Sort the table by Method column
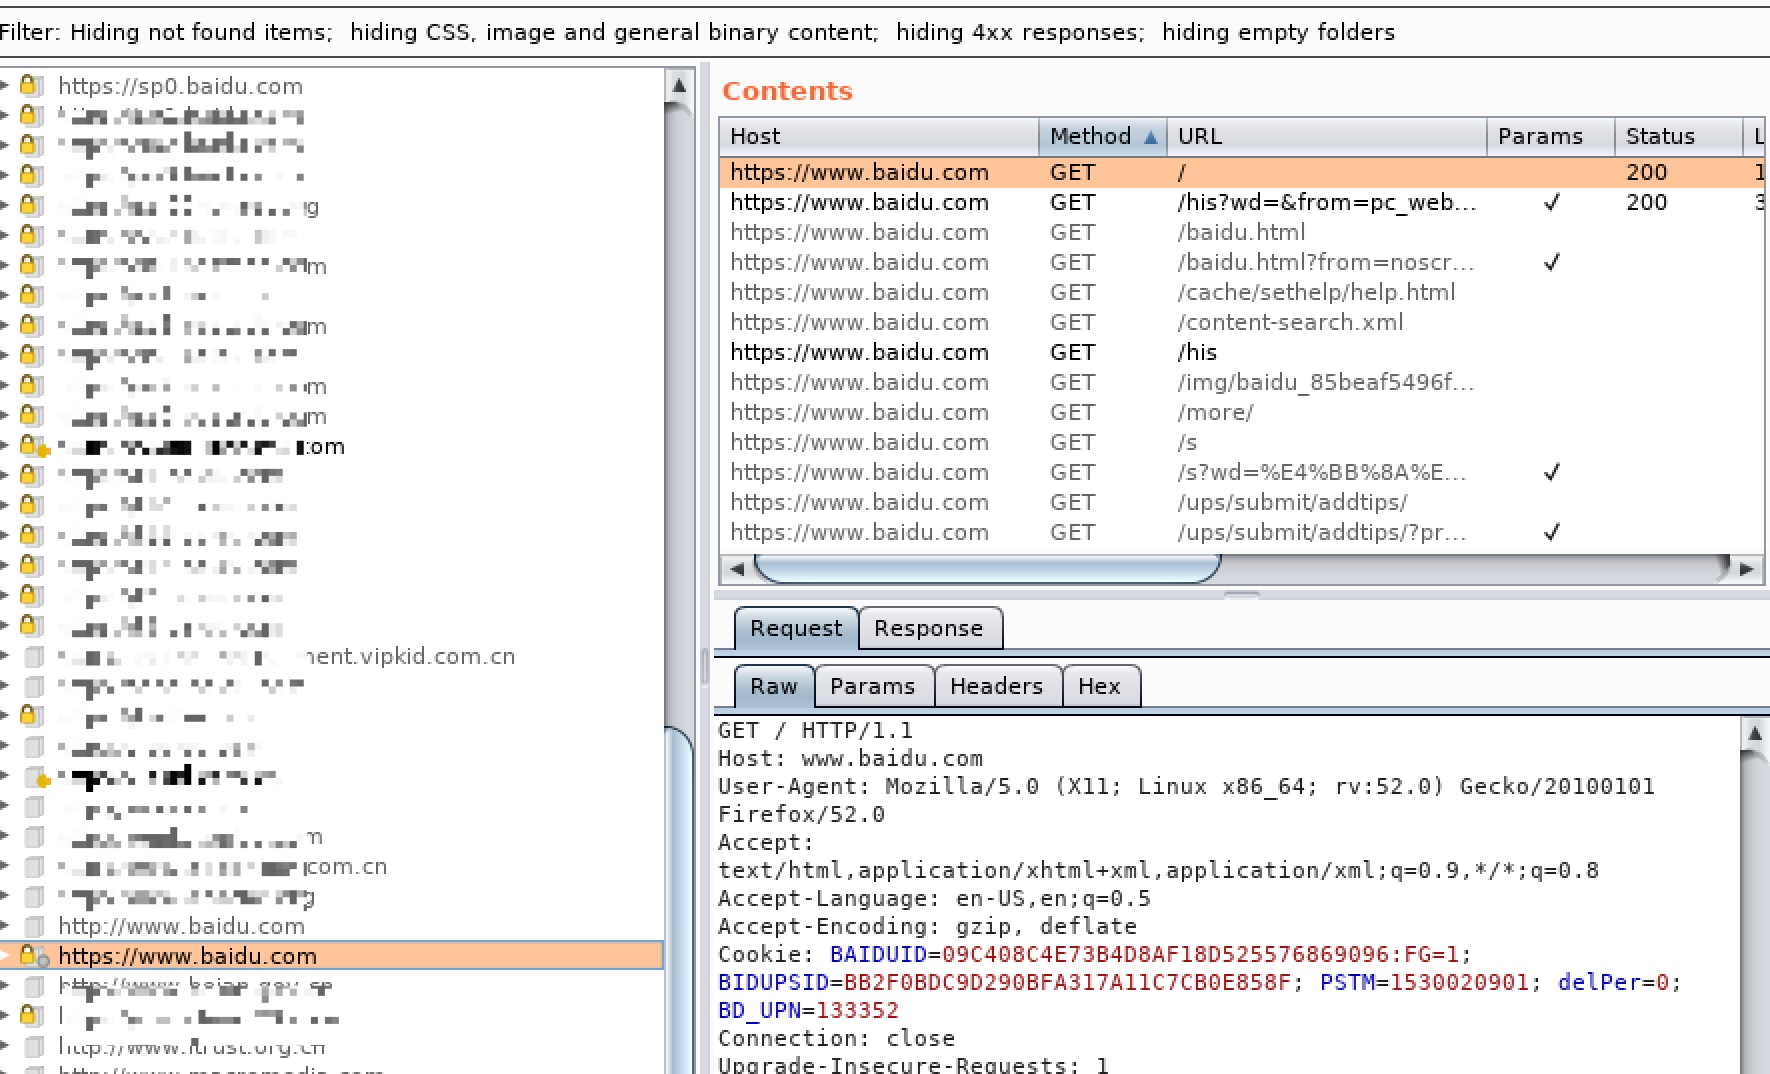Image resolution: width=1770 pixels, height=1074 pixels. click(1103, 136)
